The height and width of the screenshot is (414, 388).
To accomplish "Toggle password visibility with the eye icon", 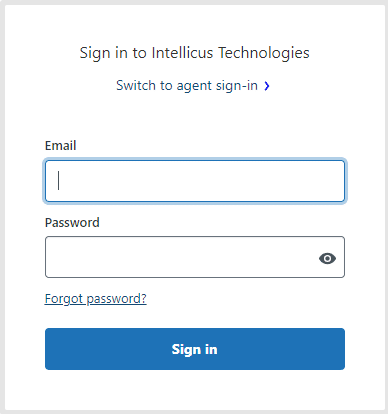I will point(327,258).
